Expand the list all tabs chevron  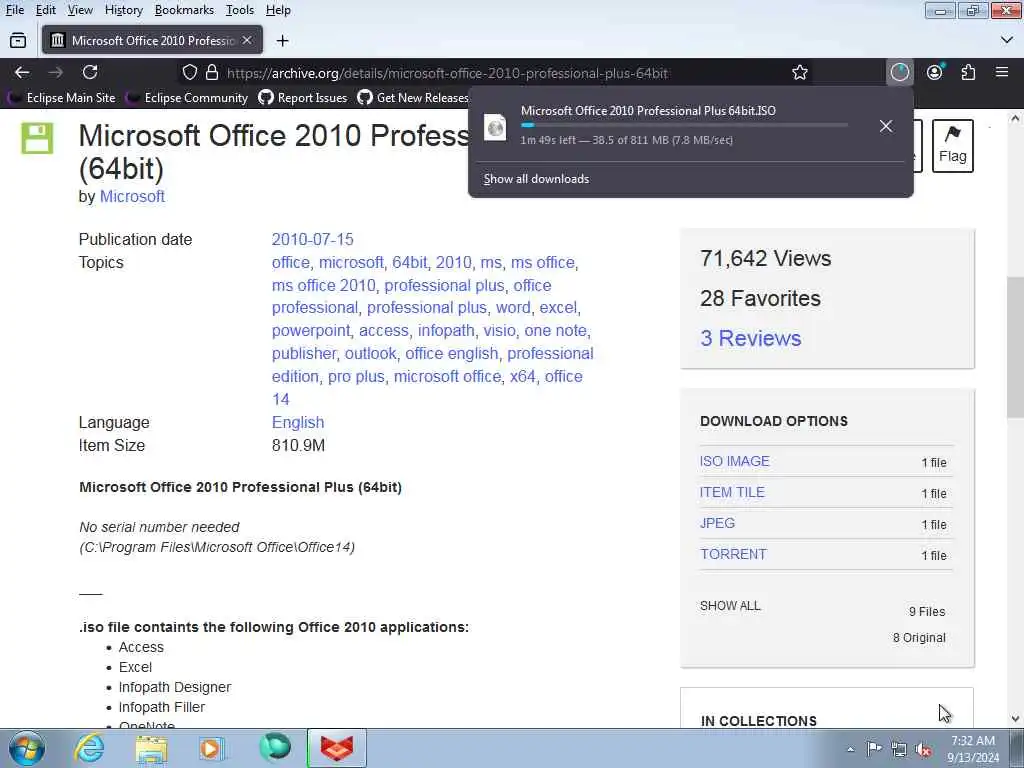[1006, 40]
